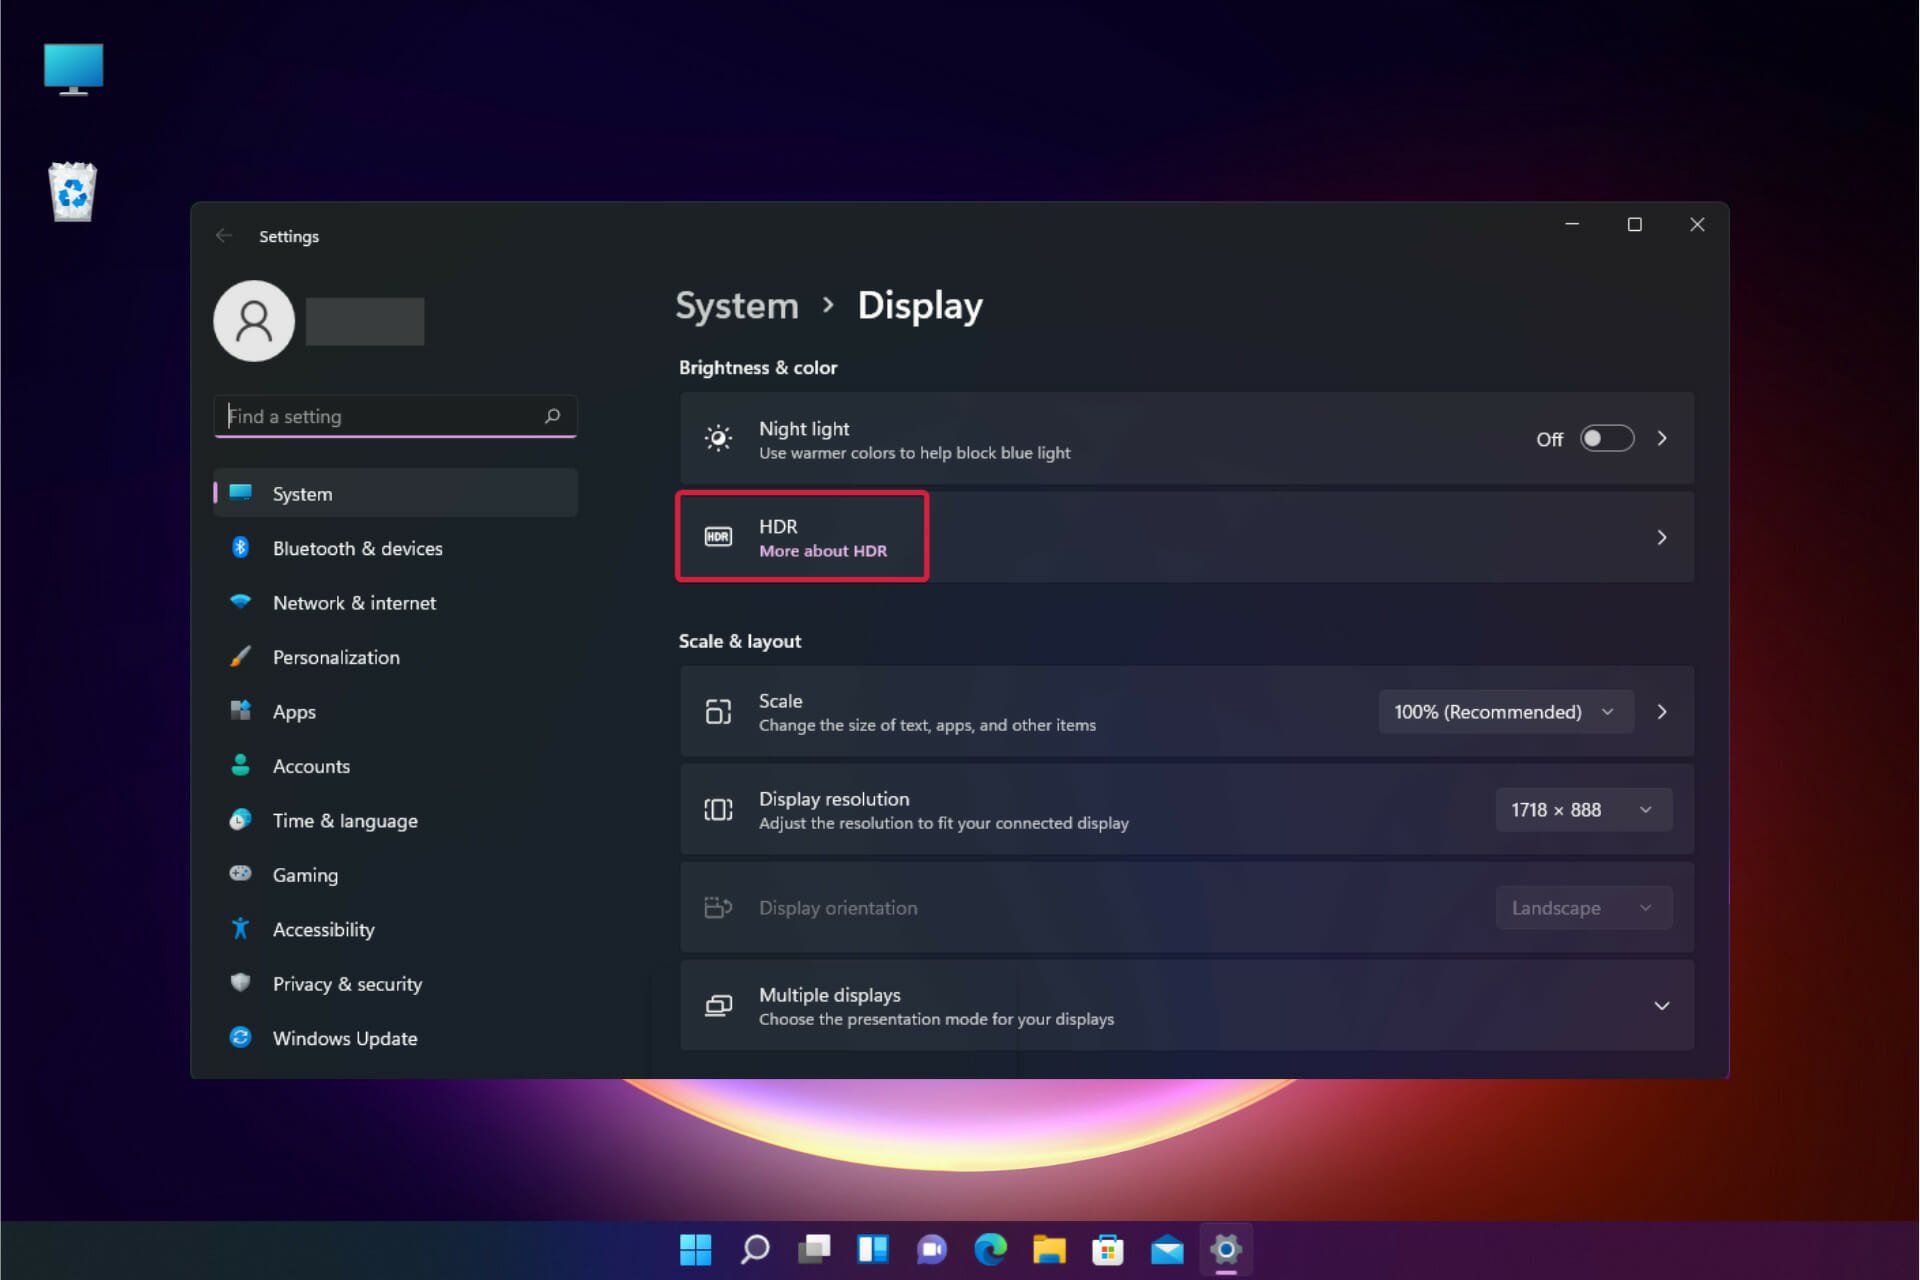
Task: Click the Multiple displays icon
Action: click(717, 1004)
